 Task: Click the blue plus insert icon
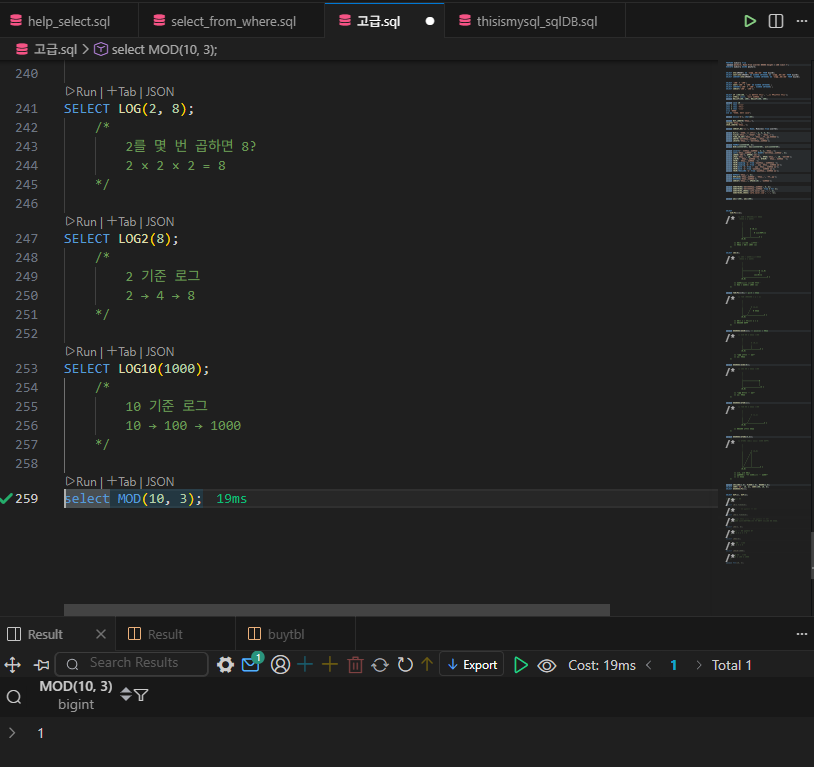(305, 665)
